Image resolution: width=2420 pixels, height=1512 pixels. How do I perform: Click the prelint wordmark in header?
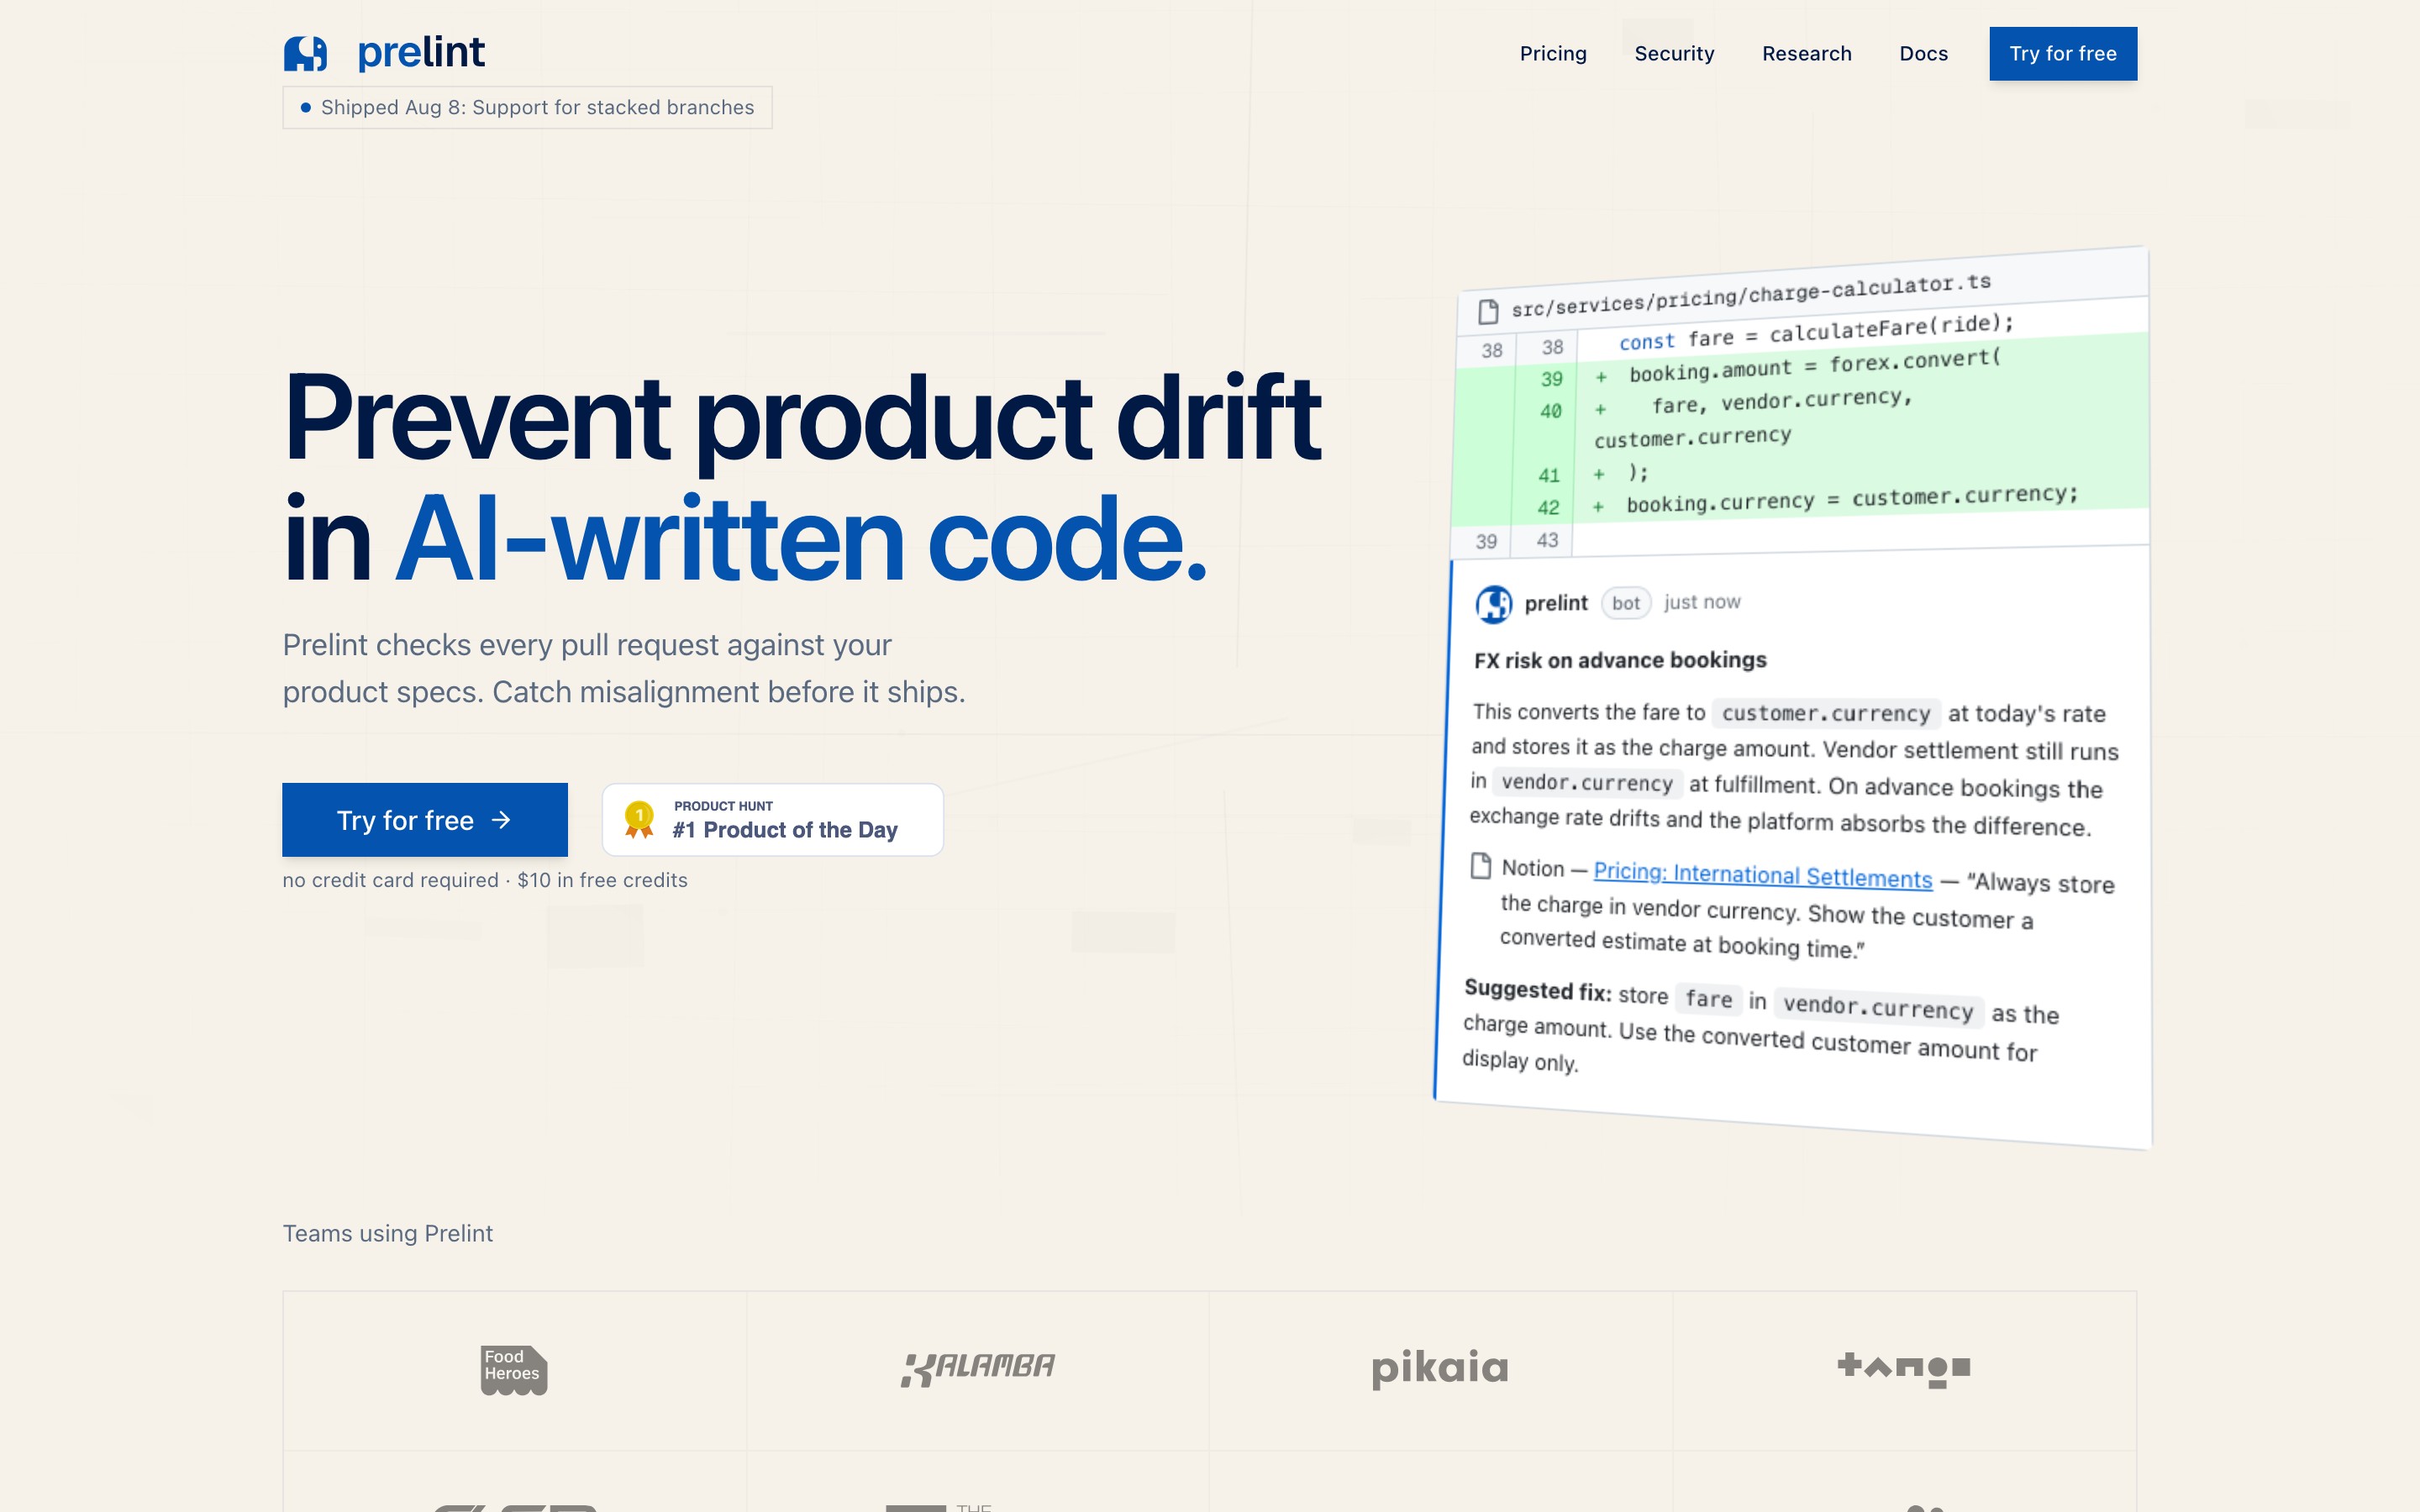click(421, 52)
